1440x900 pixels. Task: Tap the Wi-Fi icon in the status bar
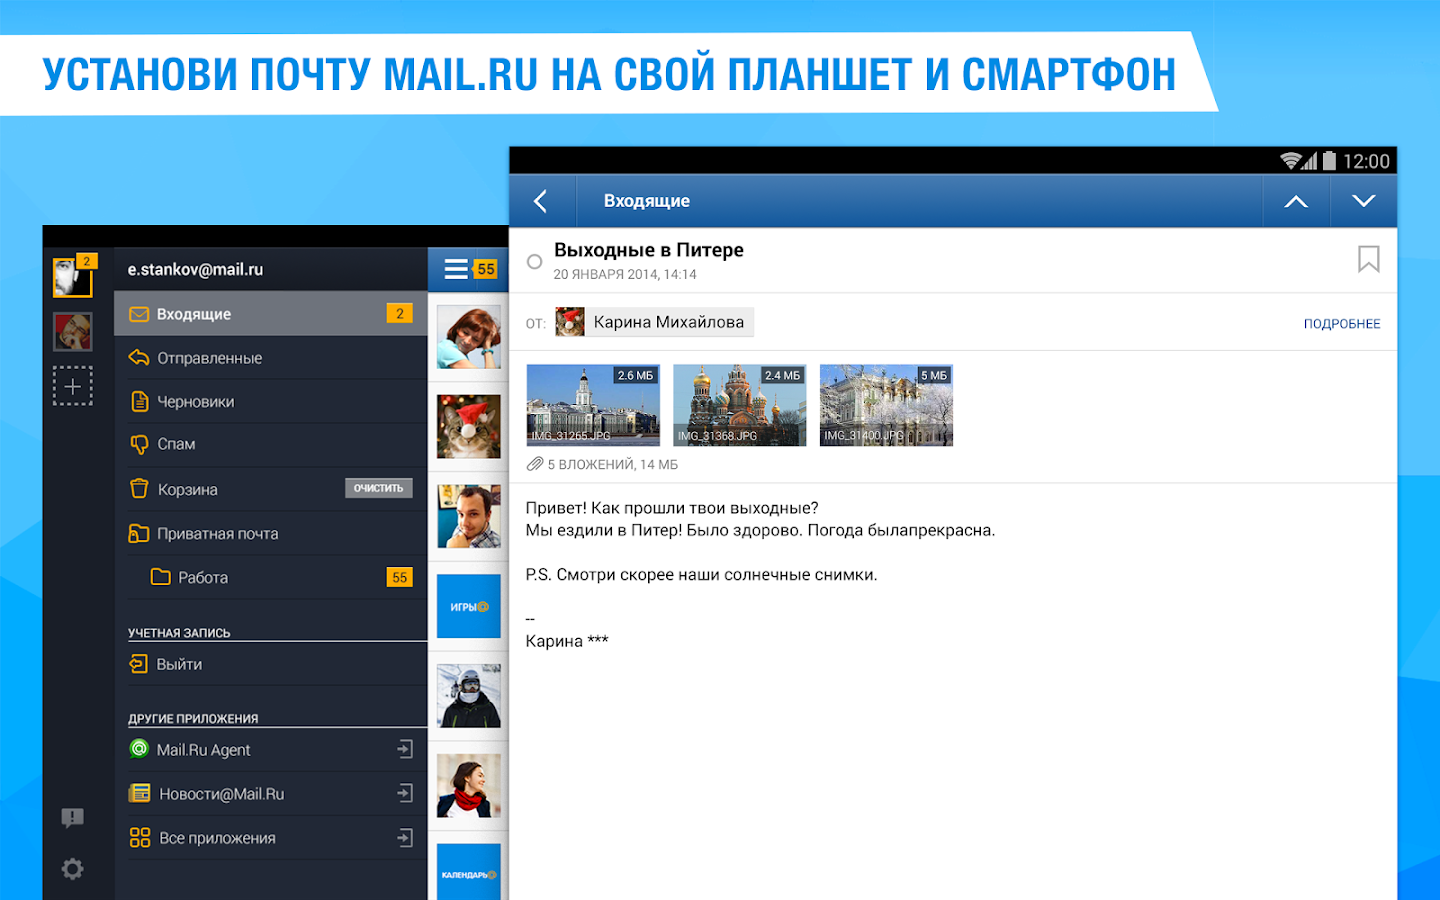(1291, 161)
